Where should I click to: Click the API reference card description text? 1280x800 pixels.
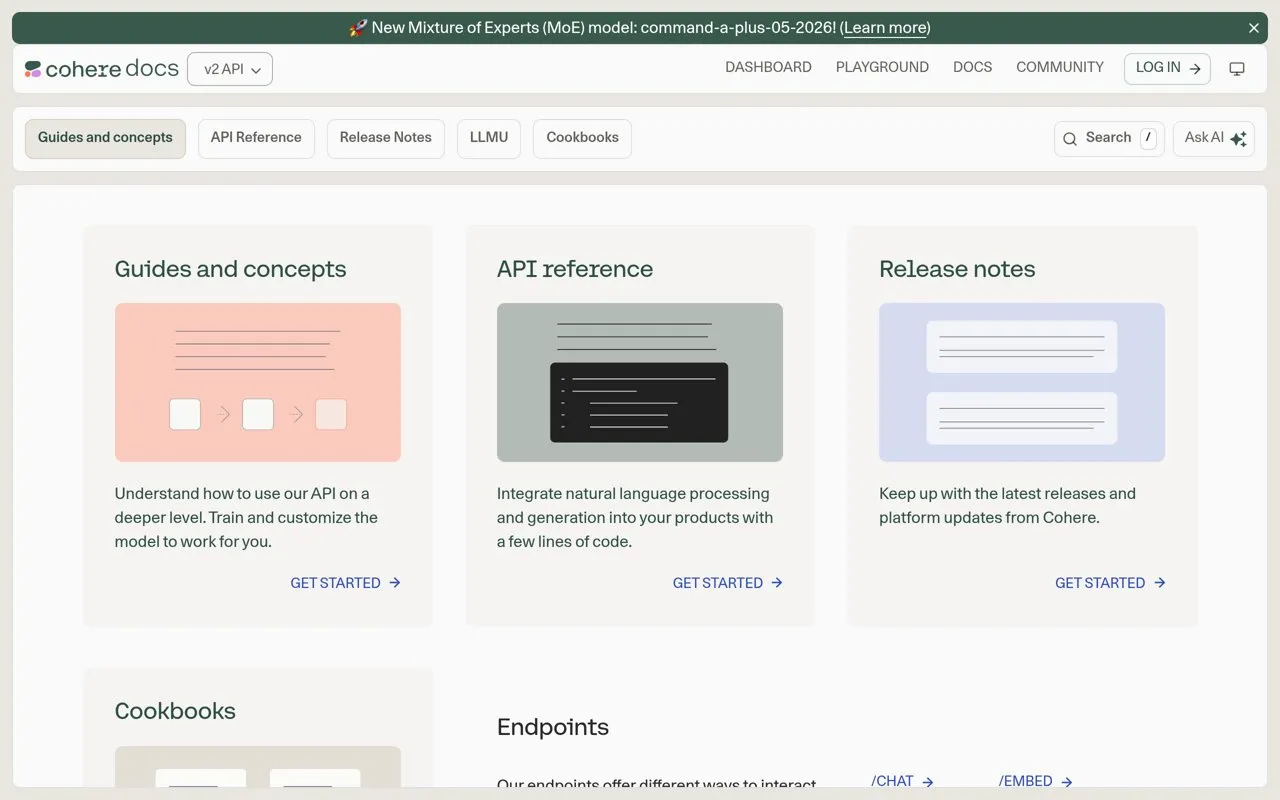(x=635, y=518)
